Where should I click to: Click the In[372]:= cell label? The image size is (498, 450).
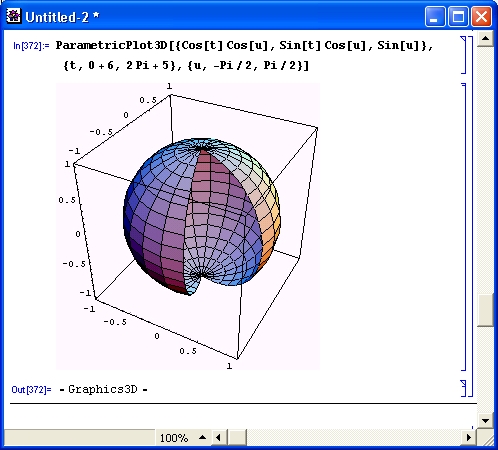[31, 46]
